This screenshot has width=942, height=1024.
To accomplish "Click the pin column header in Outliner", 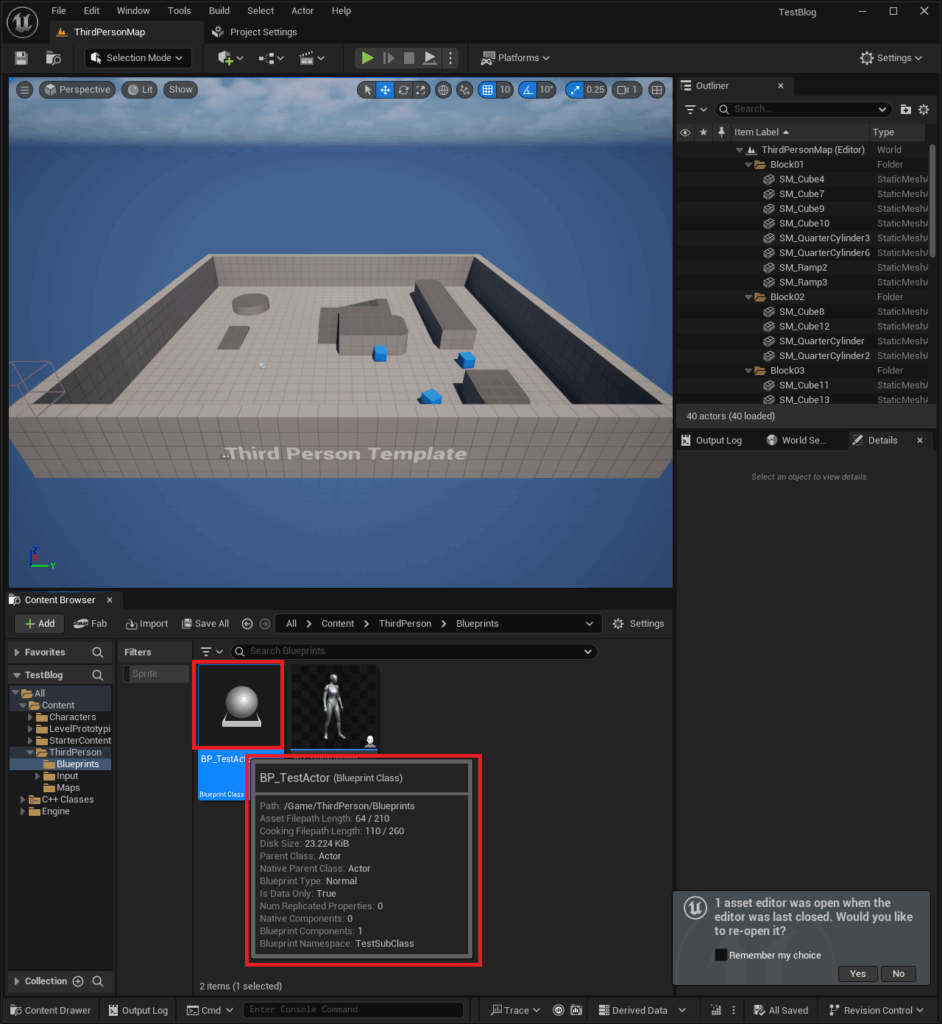I will point(721,133).
